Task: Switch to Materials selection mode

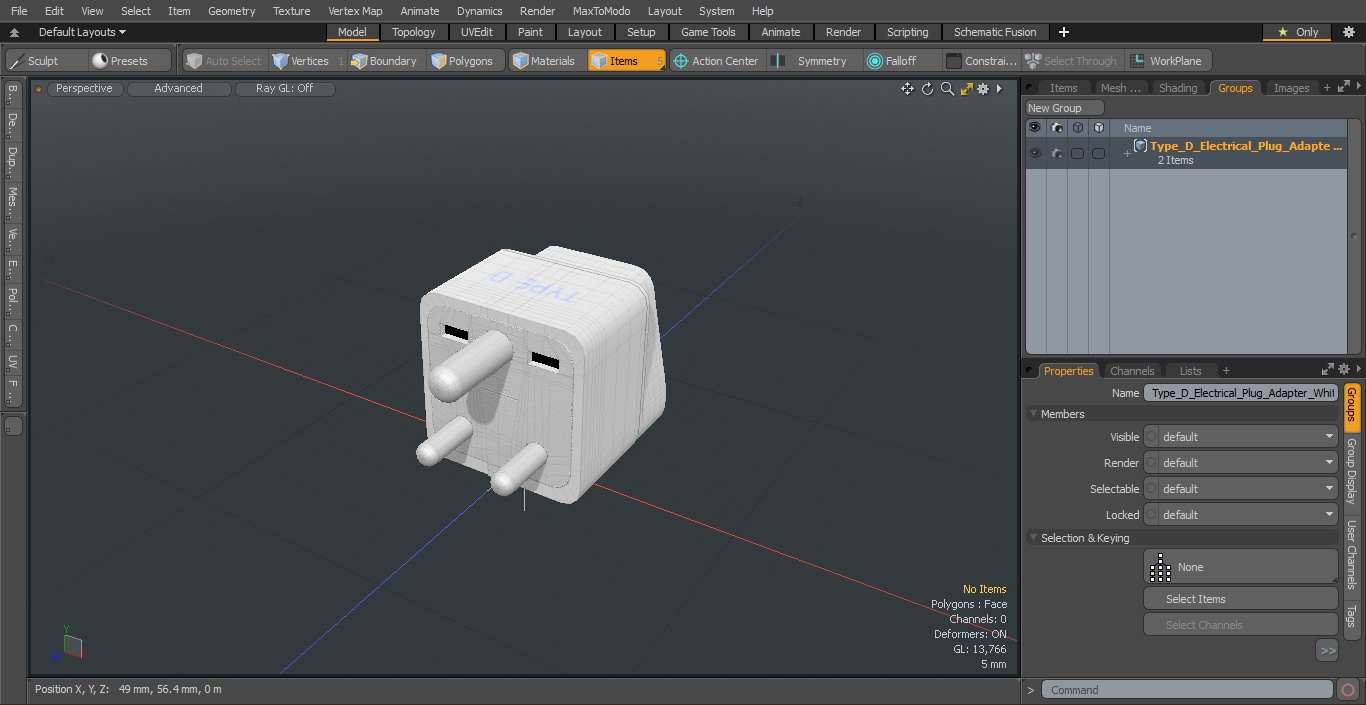Action: tap(544, 61)
